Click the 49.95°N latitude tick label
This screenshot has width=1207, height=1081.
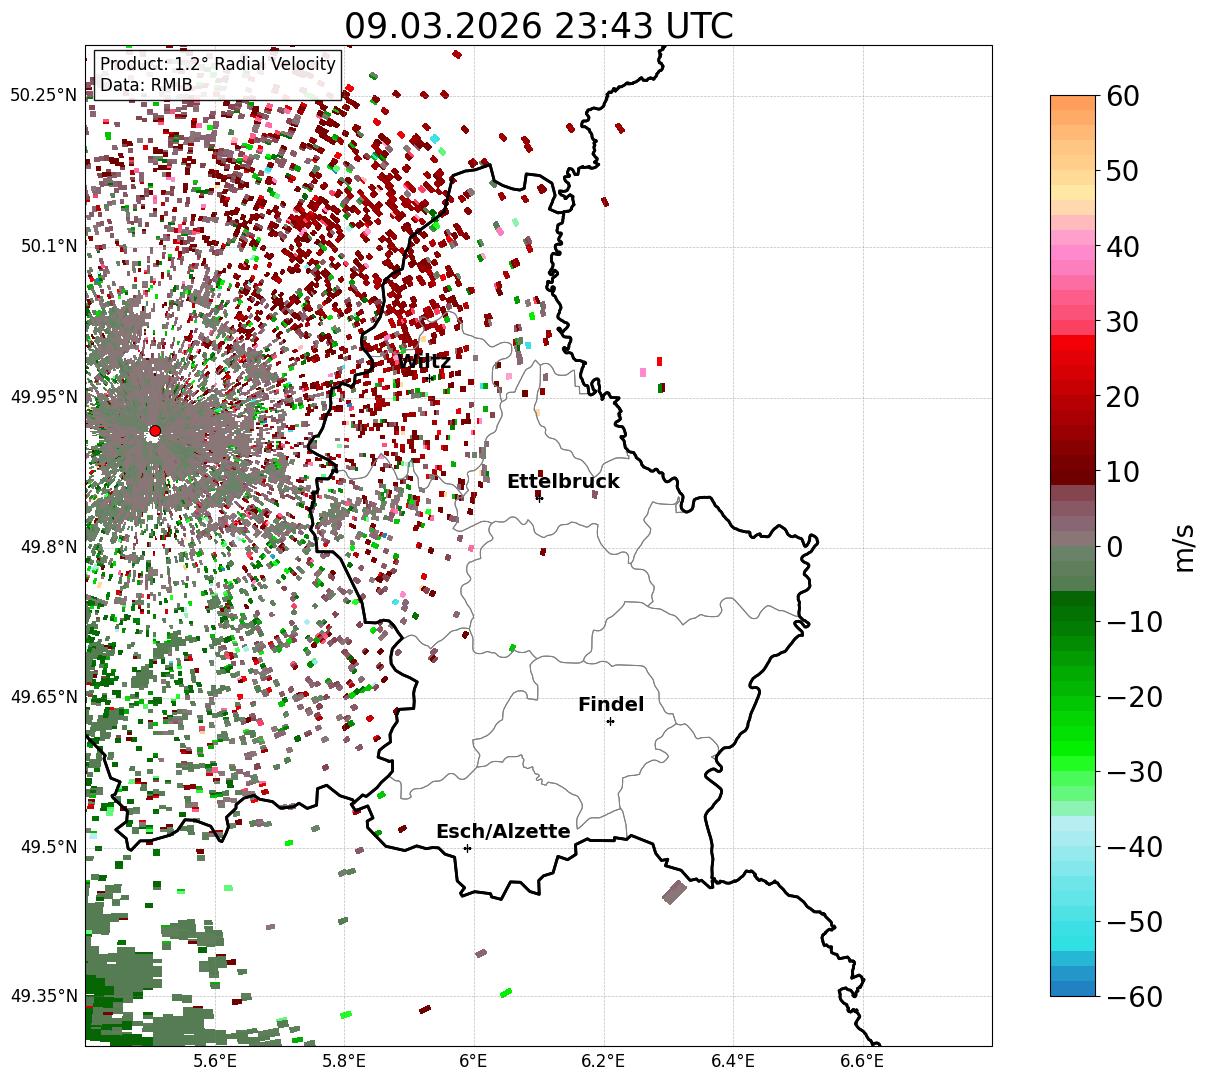click(43, 397)
